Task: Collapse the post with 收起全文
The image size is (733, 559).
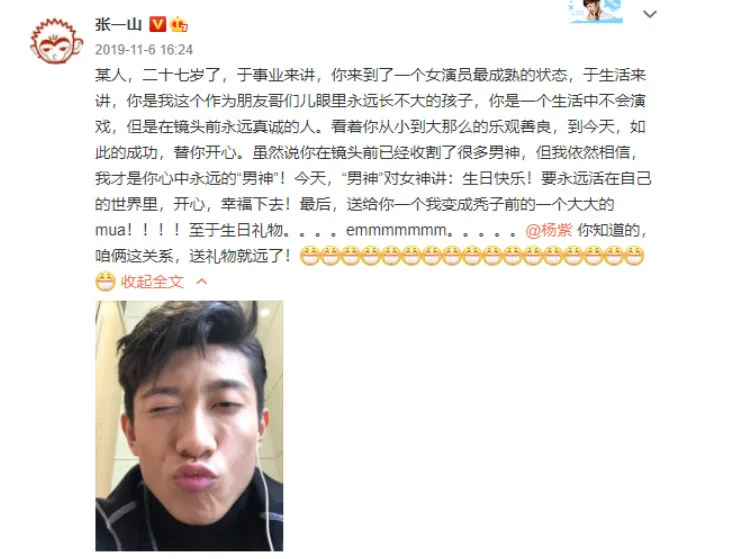Action: (152, 281)
